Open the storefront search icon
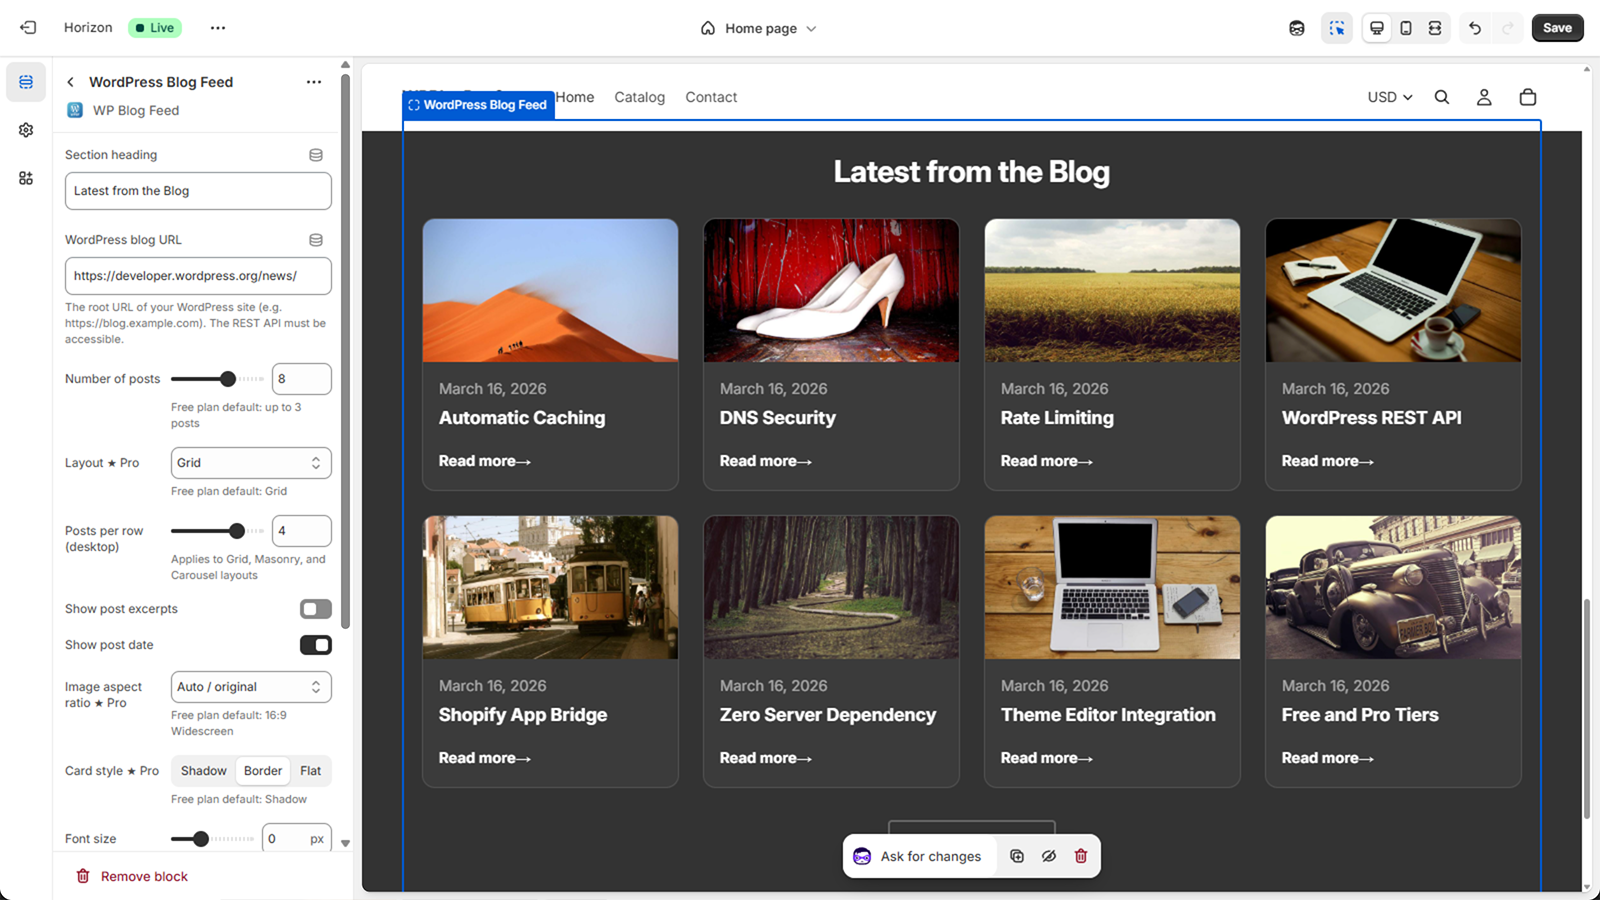This screenshot has height=900, width=1600. click(x=1441, y=97)
